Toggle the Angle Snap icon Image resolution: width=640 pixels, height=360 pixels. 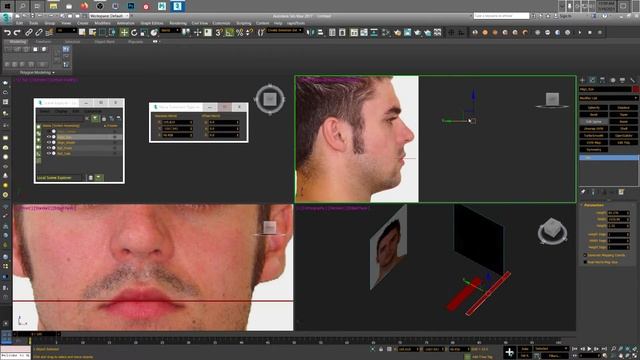click(x=229, y=33)
